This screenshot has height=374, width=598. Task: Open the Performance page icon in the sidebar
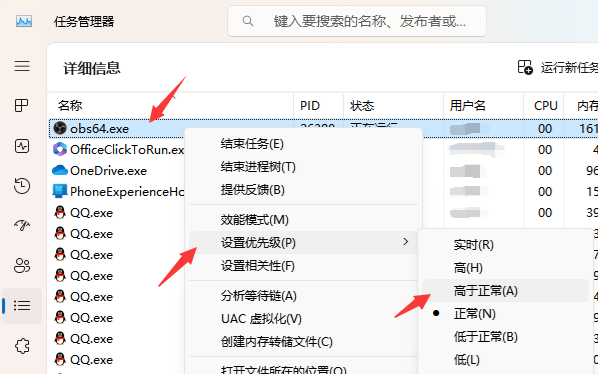coord(22,146)
